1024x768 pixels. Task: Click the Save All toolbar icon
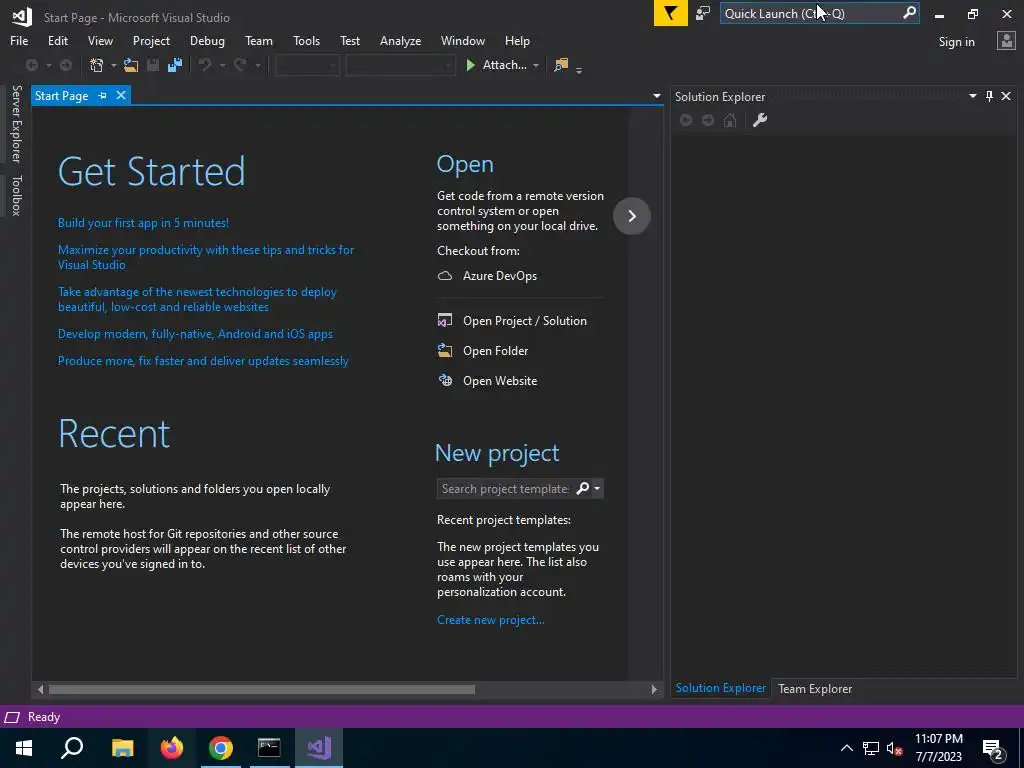click(x=175, y=65)
